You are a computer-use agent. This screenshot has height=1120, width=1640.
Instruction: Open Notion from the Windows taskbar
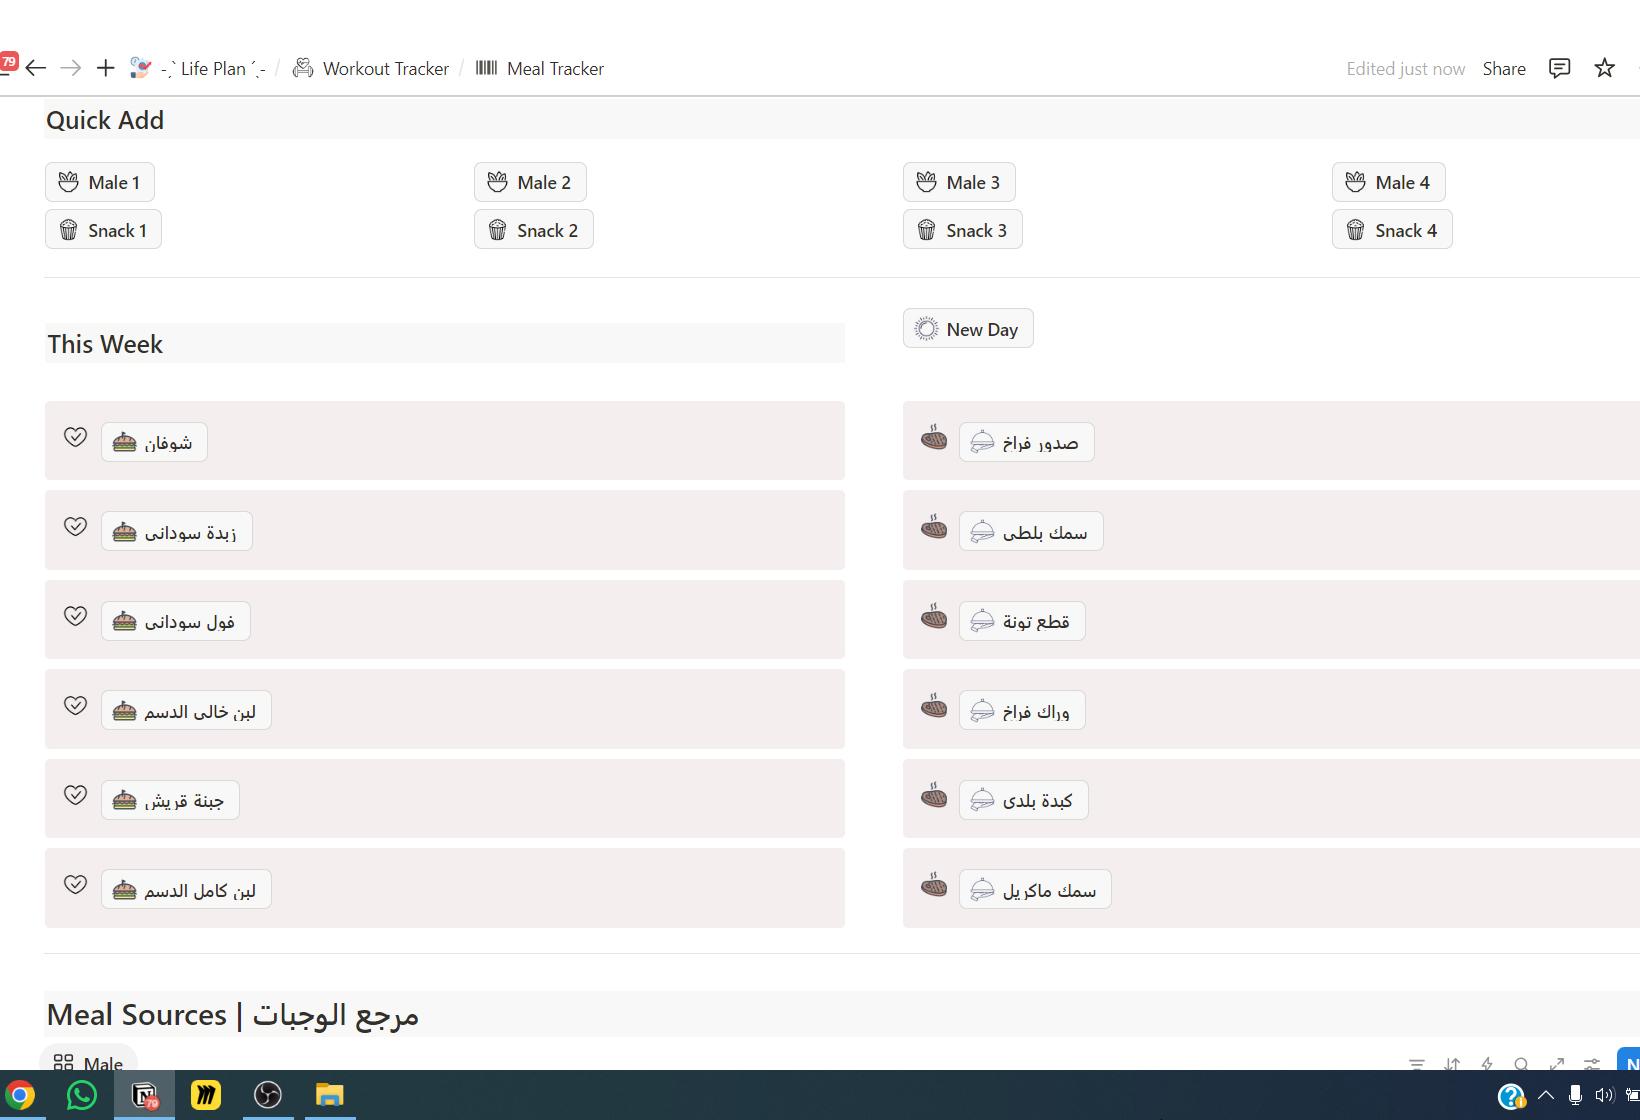click(143, 1095)
